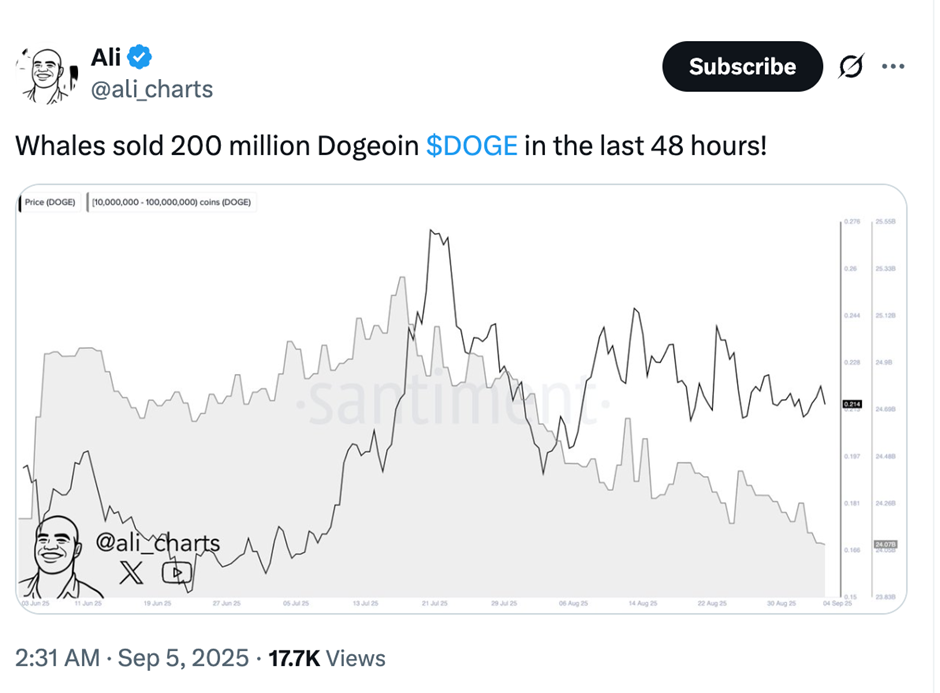Click the 24.07B whale holdings tag

pos(885,544)
